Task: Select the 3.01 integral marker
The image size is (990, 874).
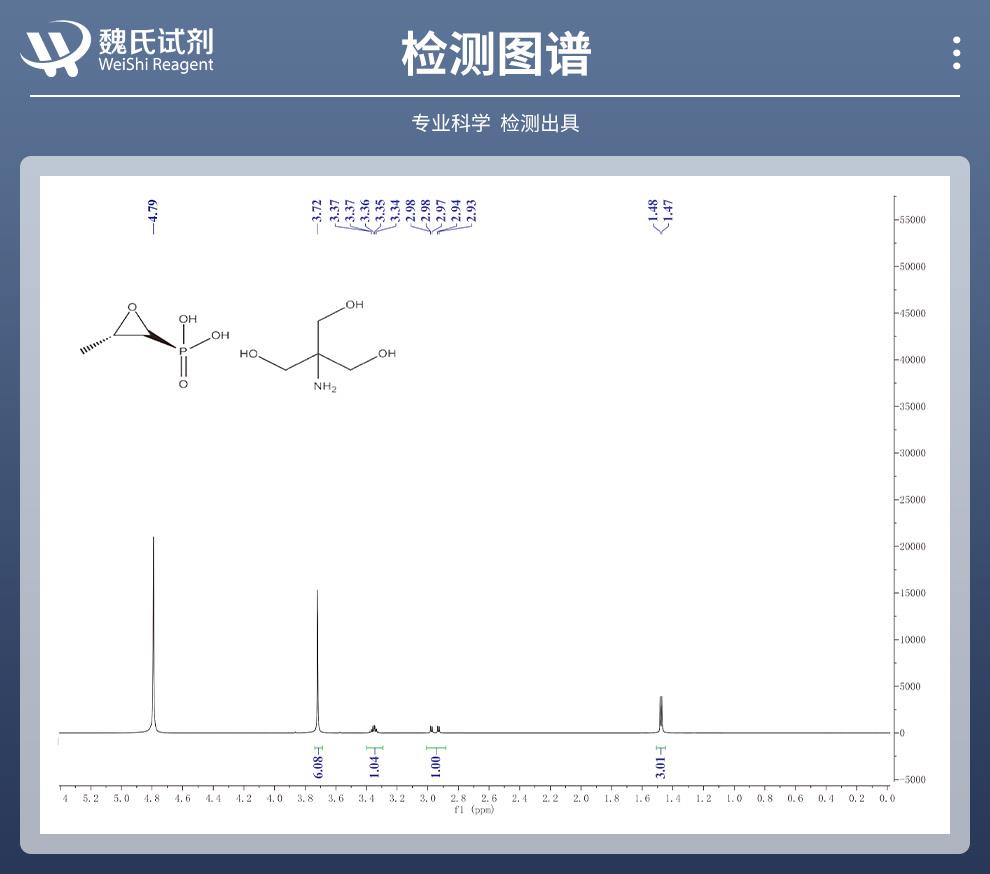Action: click(x=660, y=765)
